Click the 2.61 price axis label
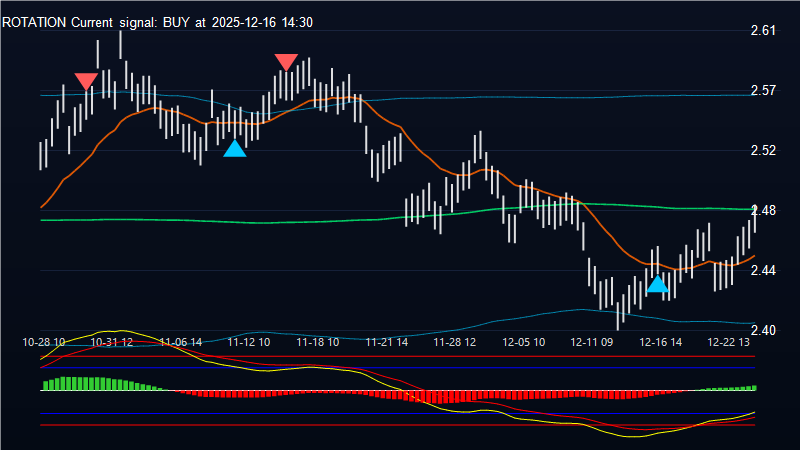Screen dimensions: 800x450 coord(763,31)
